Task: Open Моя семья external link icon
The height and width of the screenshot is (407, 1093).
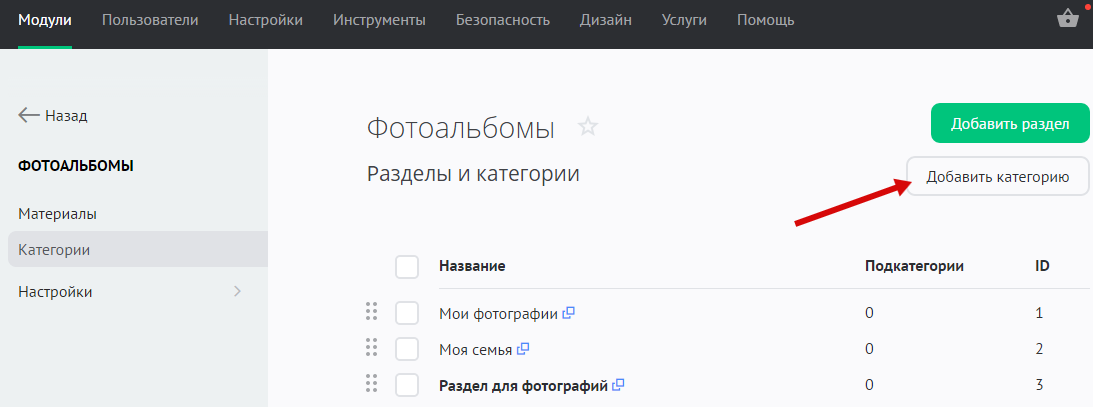Action: [x=522, y=349]
